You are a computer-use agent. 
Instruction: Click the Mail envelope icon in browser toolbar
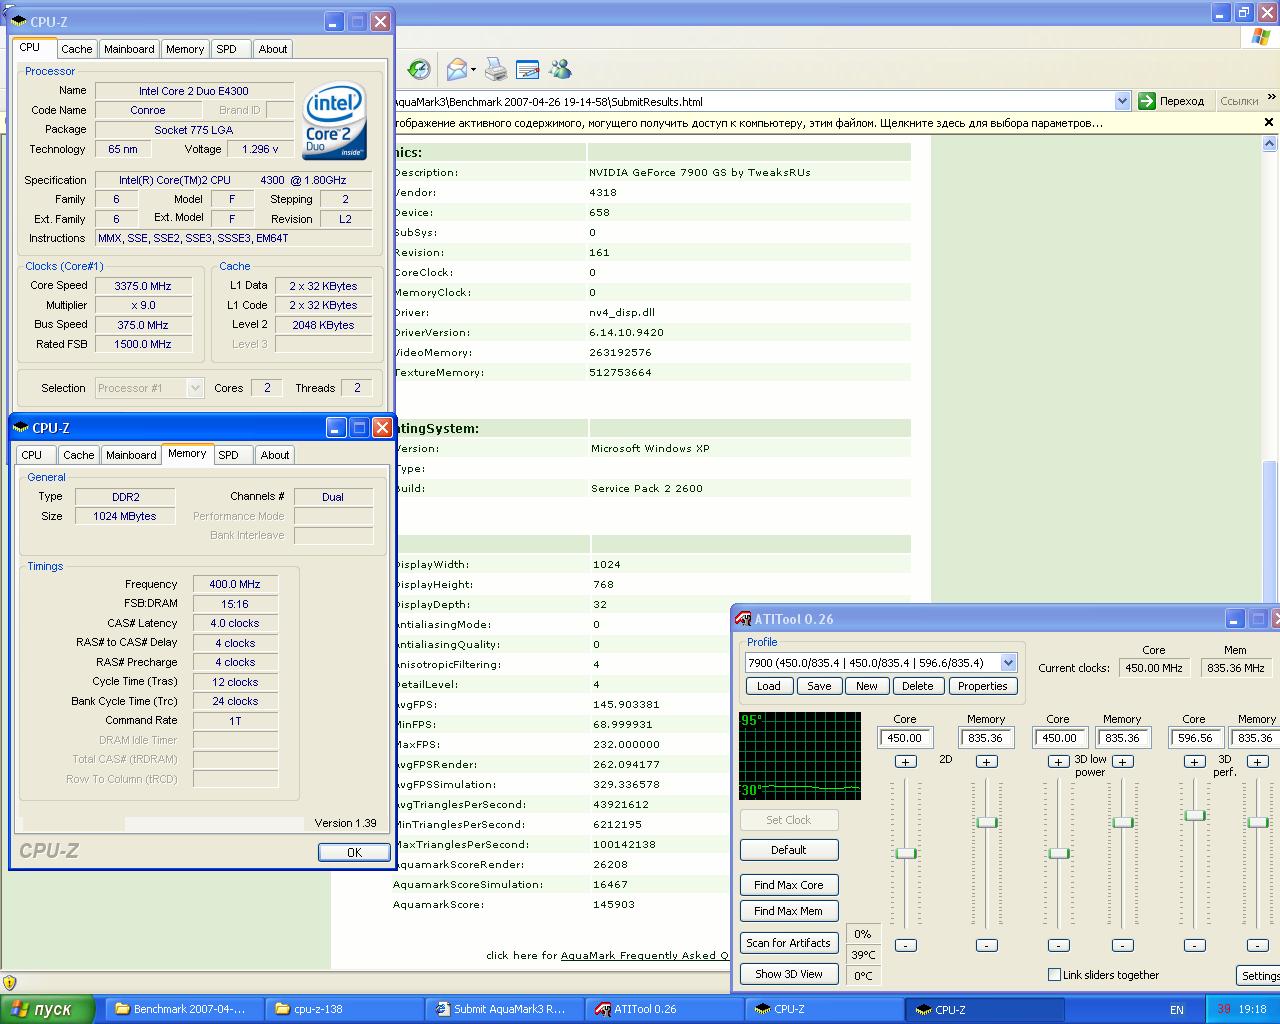[x=457, y=69]
